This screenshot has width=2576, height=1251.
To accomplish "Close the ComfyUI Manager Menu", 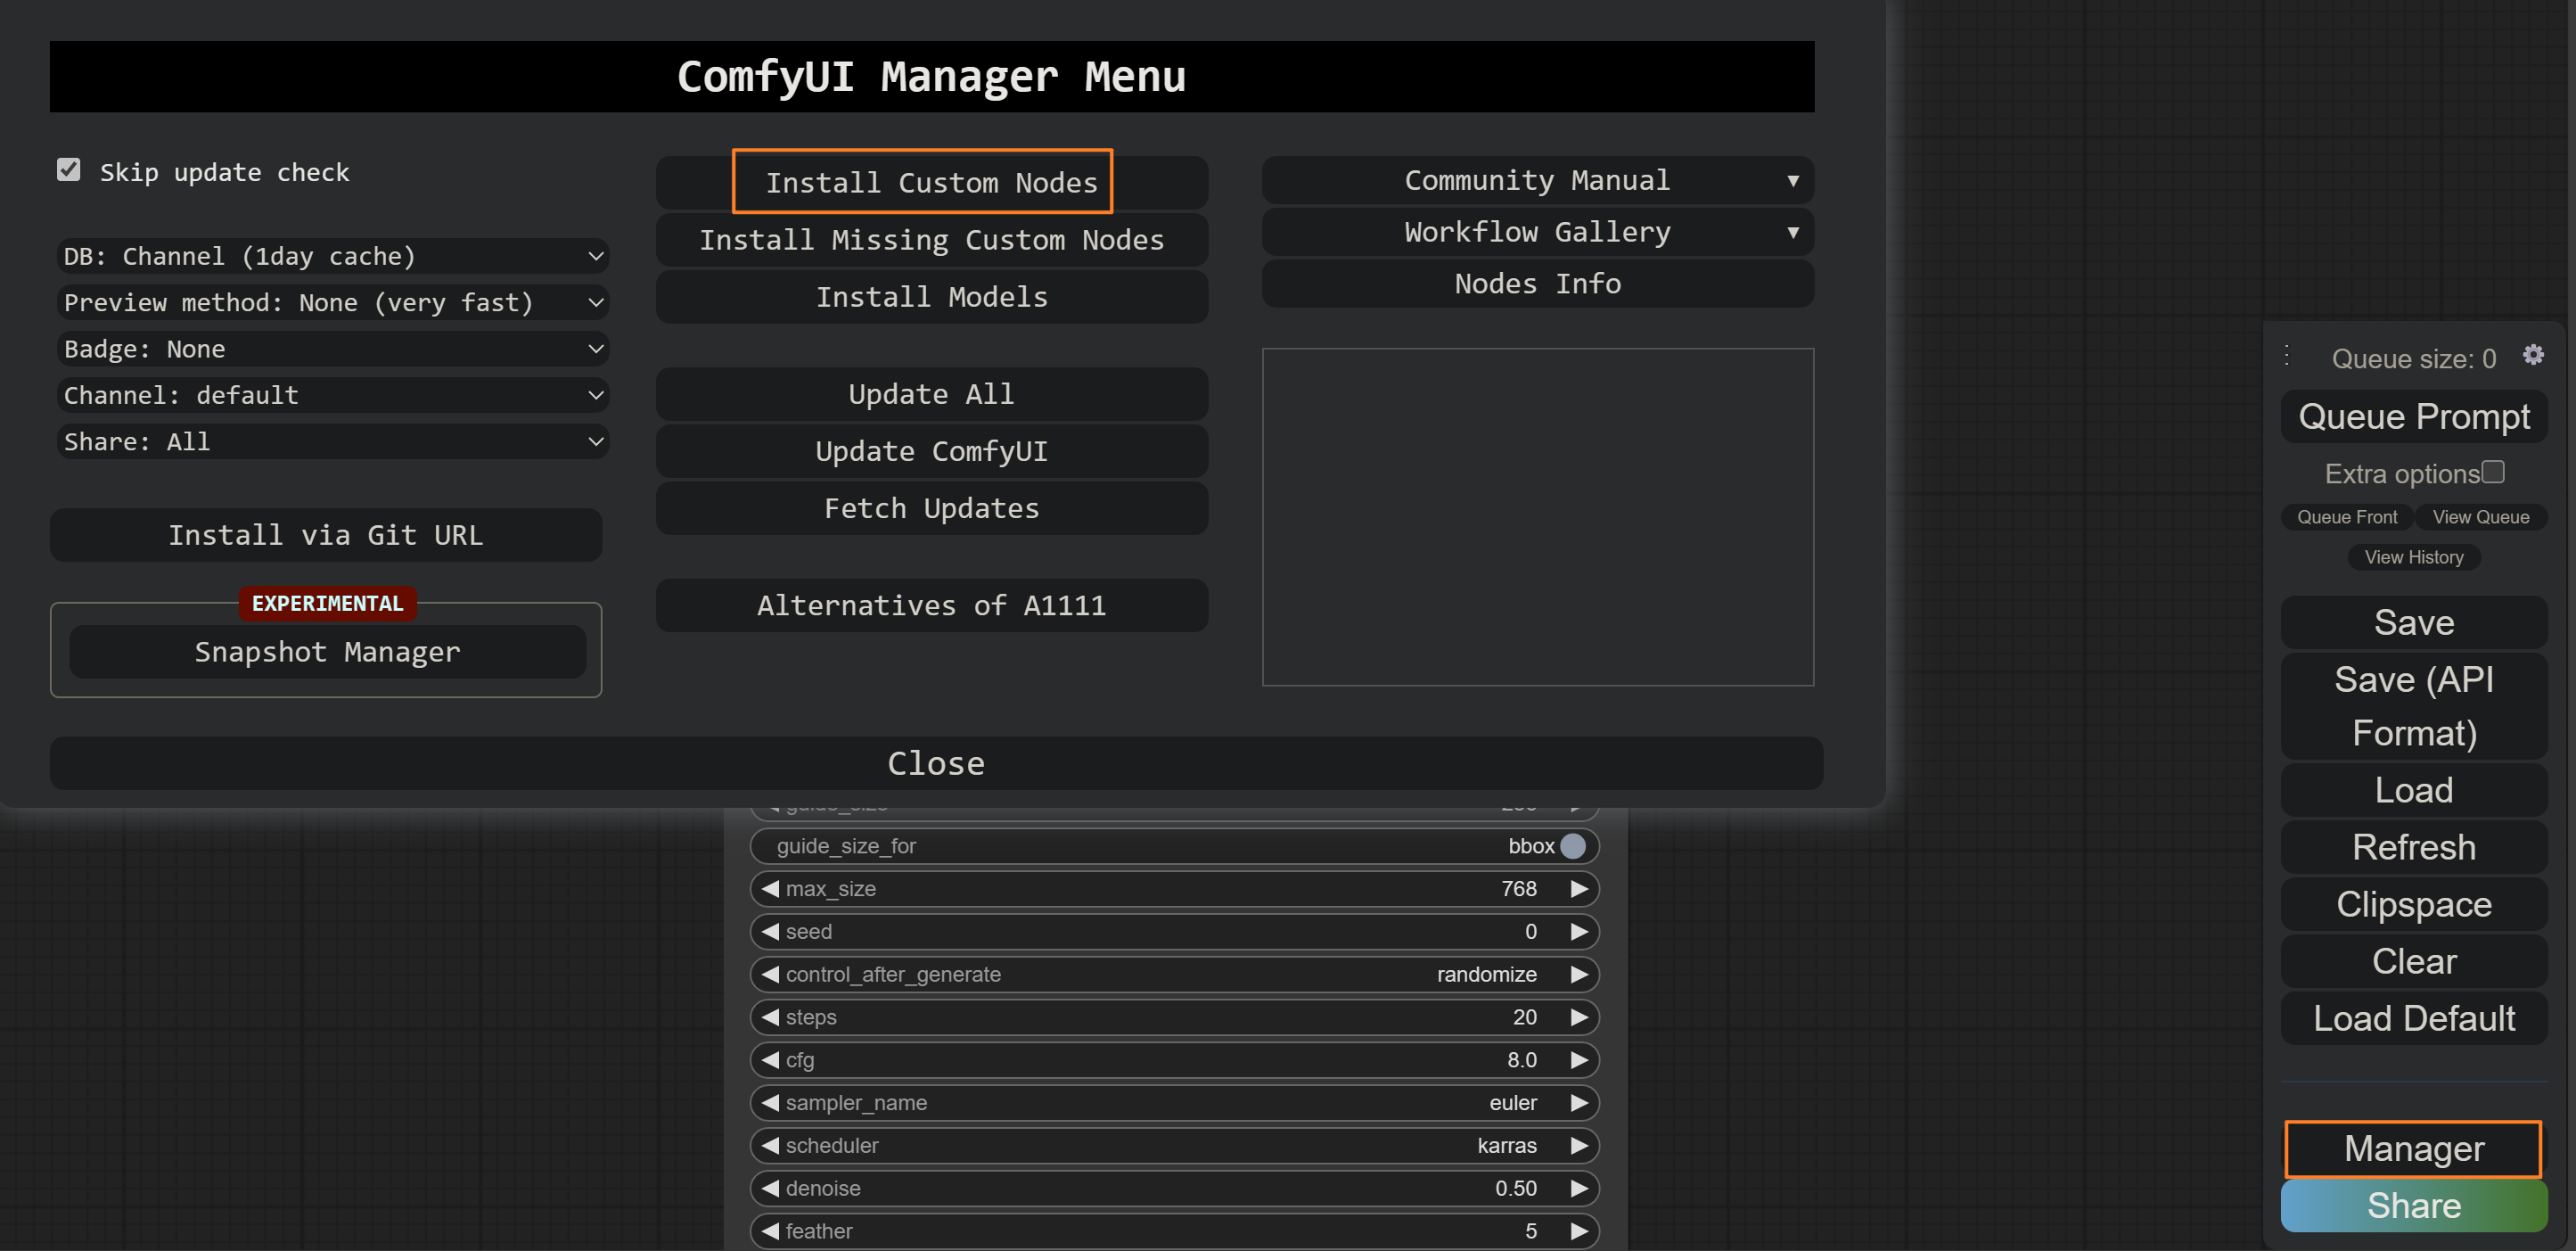I will coord(936,763).
